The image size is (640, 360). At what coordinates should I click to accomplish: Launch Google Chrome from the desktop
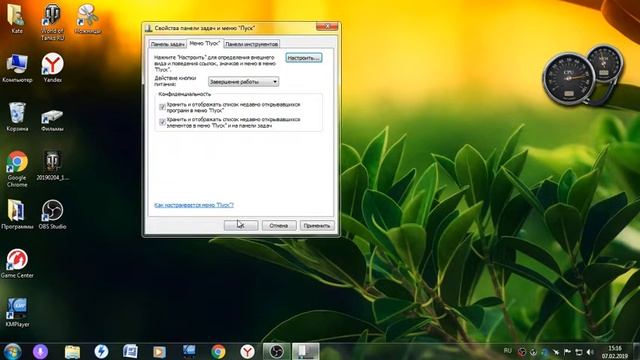[x=17, y=169]
